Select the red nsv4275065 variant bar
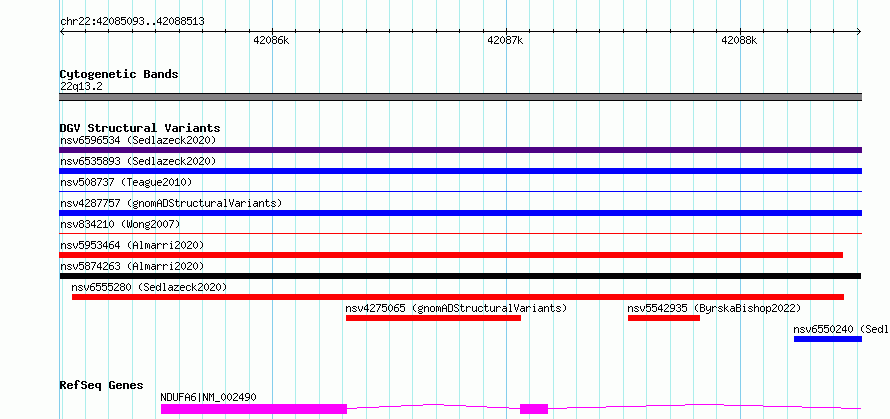The width and height of the screenshot is (890, 419). point(433,318)
